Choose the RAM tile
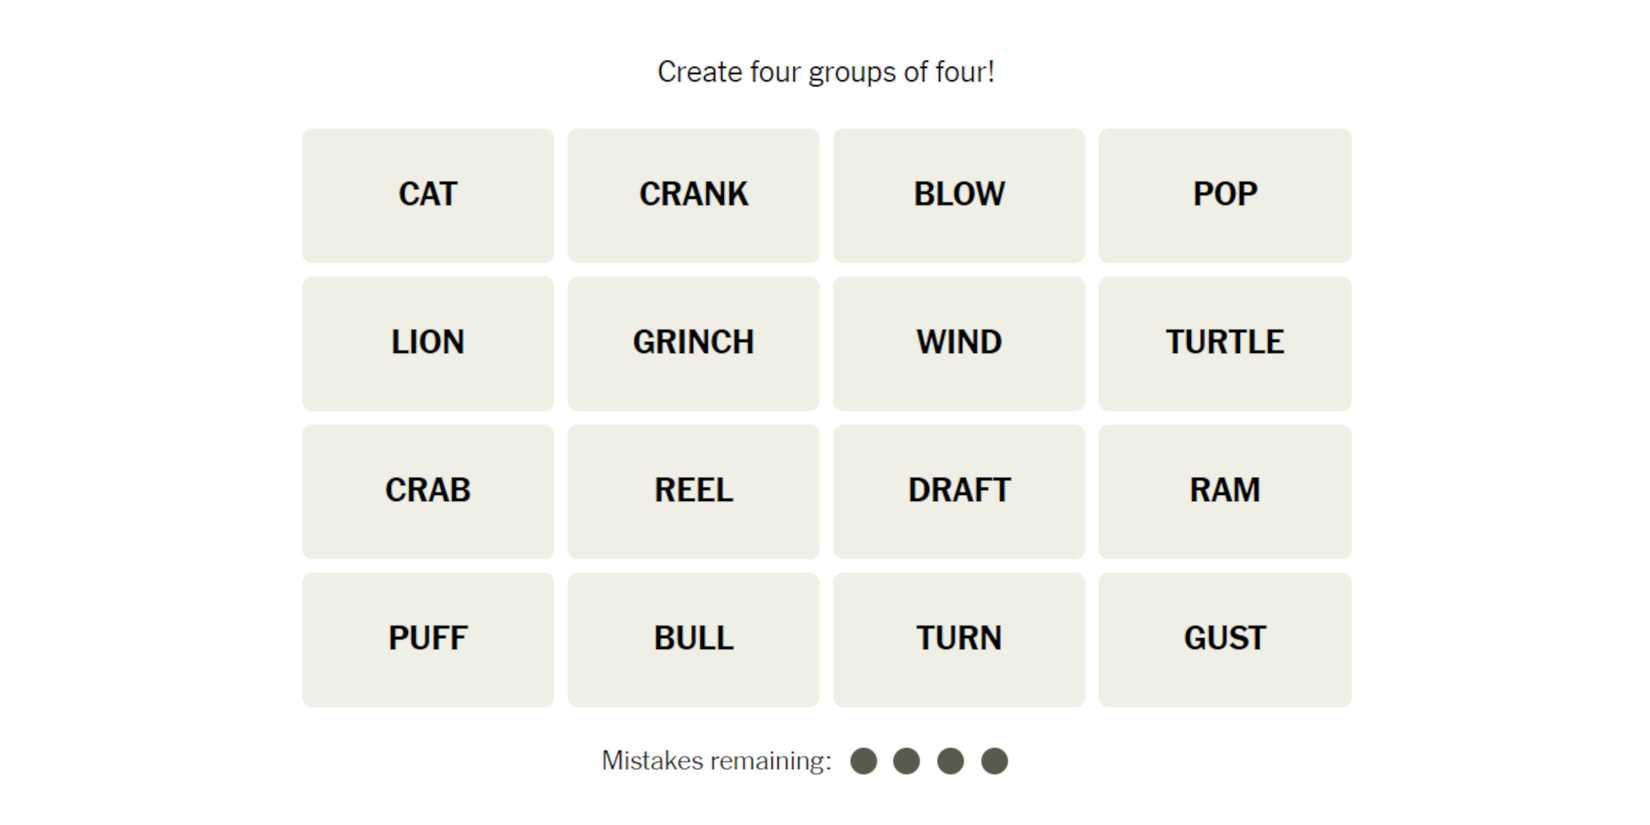The image size is (1650, 825). 1224,491
